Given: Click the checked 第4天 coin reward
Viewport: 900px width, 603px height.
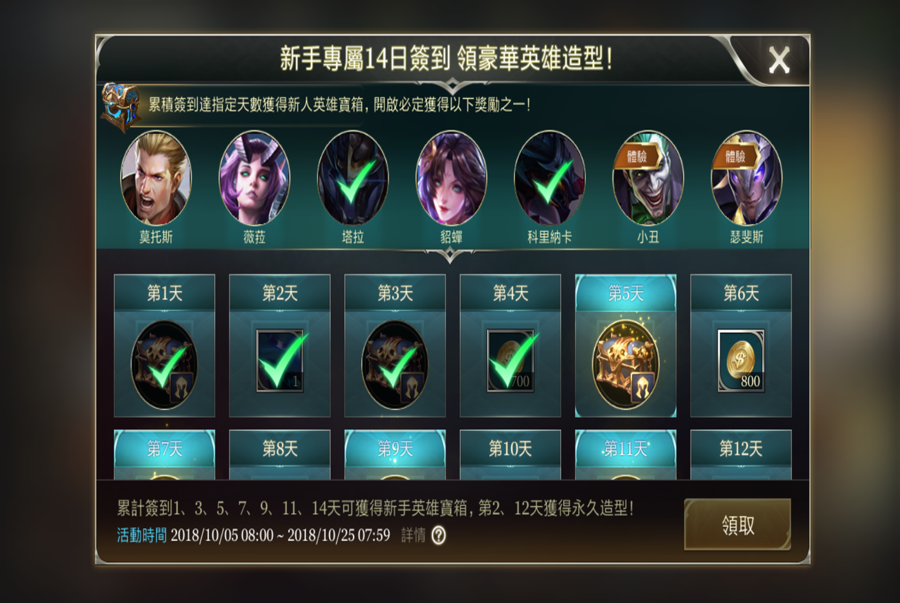Looking at the screenshot, I should [510, 361].
